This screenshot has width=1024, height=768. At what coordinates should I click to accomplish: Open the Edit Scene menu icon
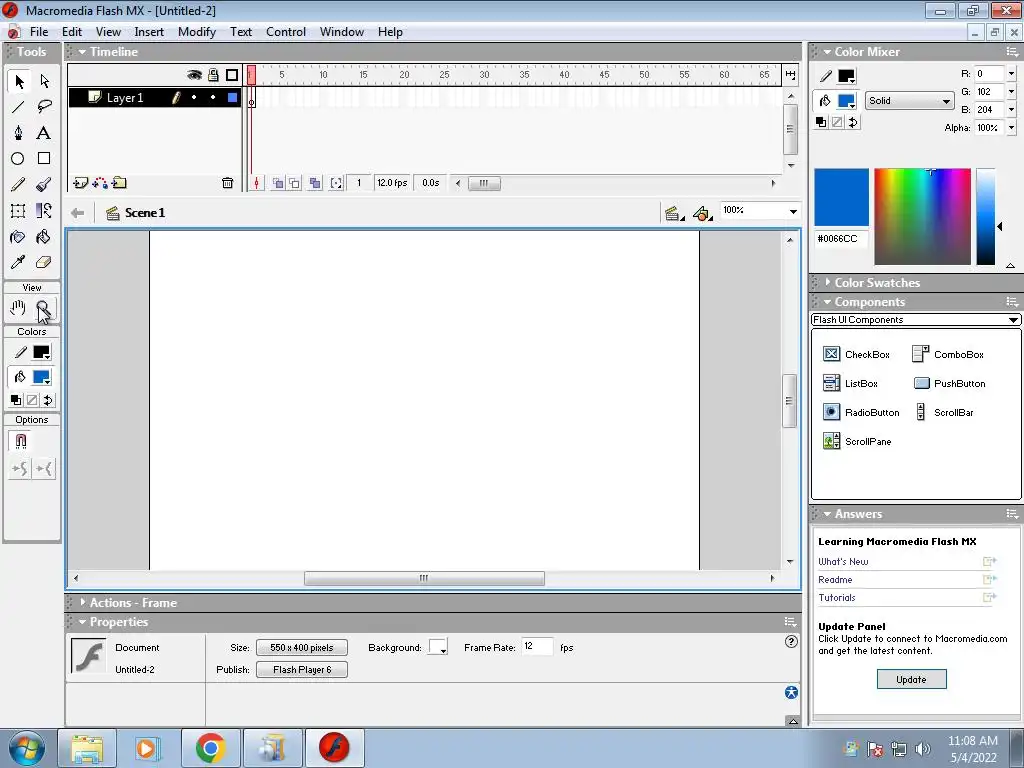[x=674, y=214]
